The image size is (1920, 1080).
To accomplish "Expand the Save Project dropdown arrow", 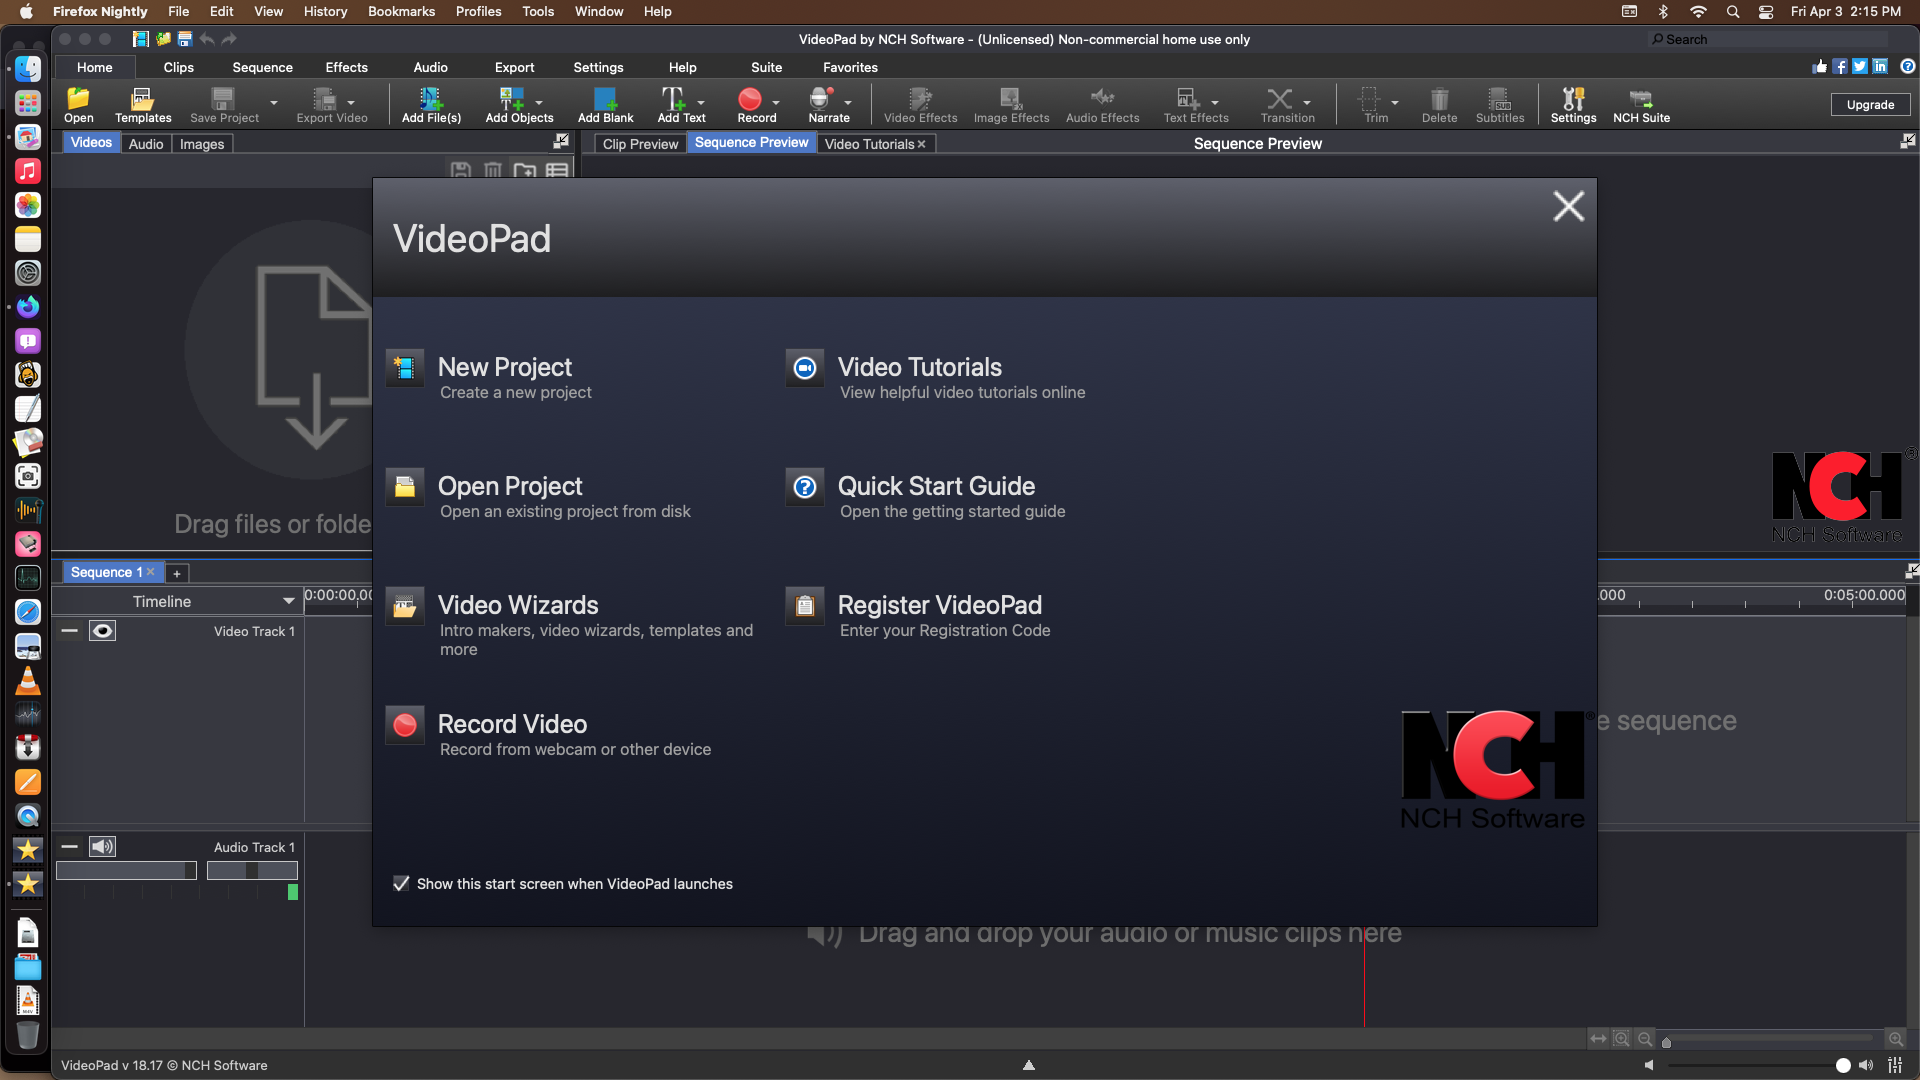I will pos(274,102).
